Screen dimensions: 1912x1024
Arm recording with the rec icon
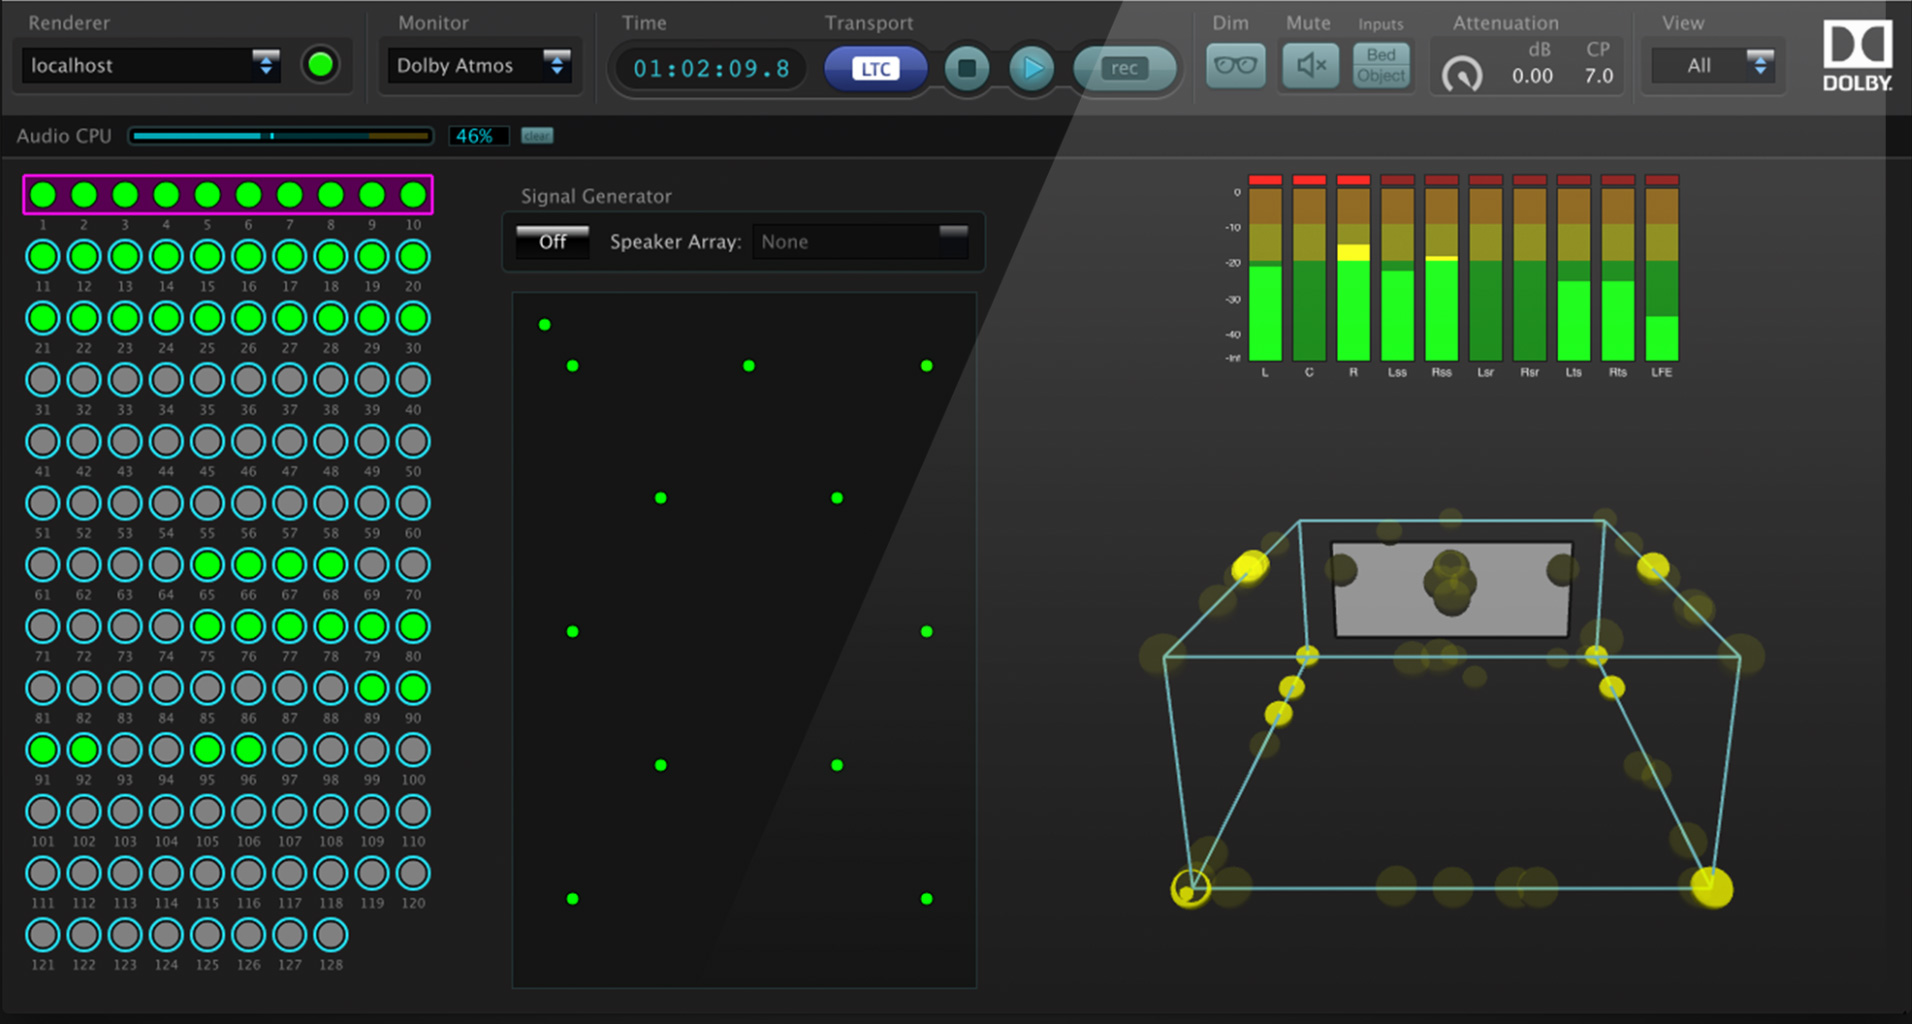pos(1124,68)
